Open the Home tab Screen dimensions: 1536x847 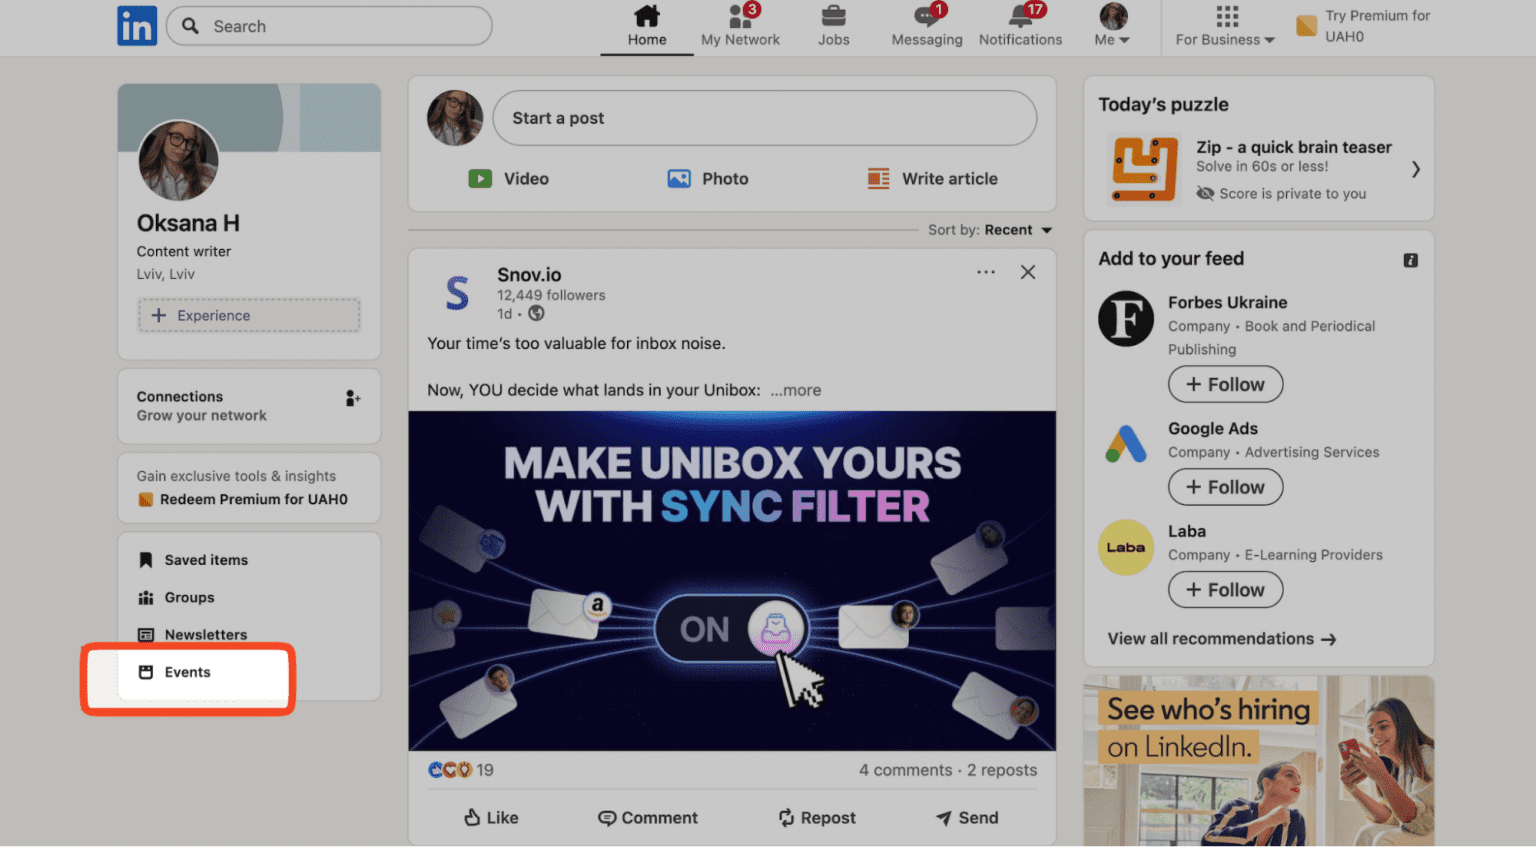(647, 27)
